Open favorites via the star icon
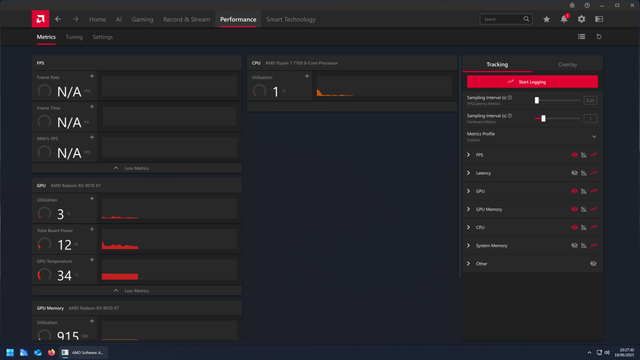 tap(546, 19)
